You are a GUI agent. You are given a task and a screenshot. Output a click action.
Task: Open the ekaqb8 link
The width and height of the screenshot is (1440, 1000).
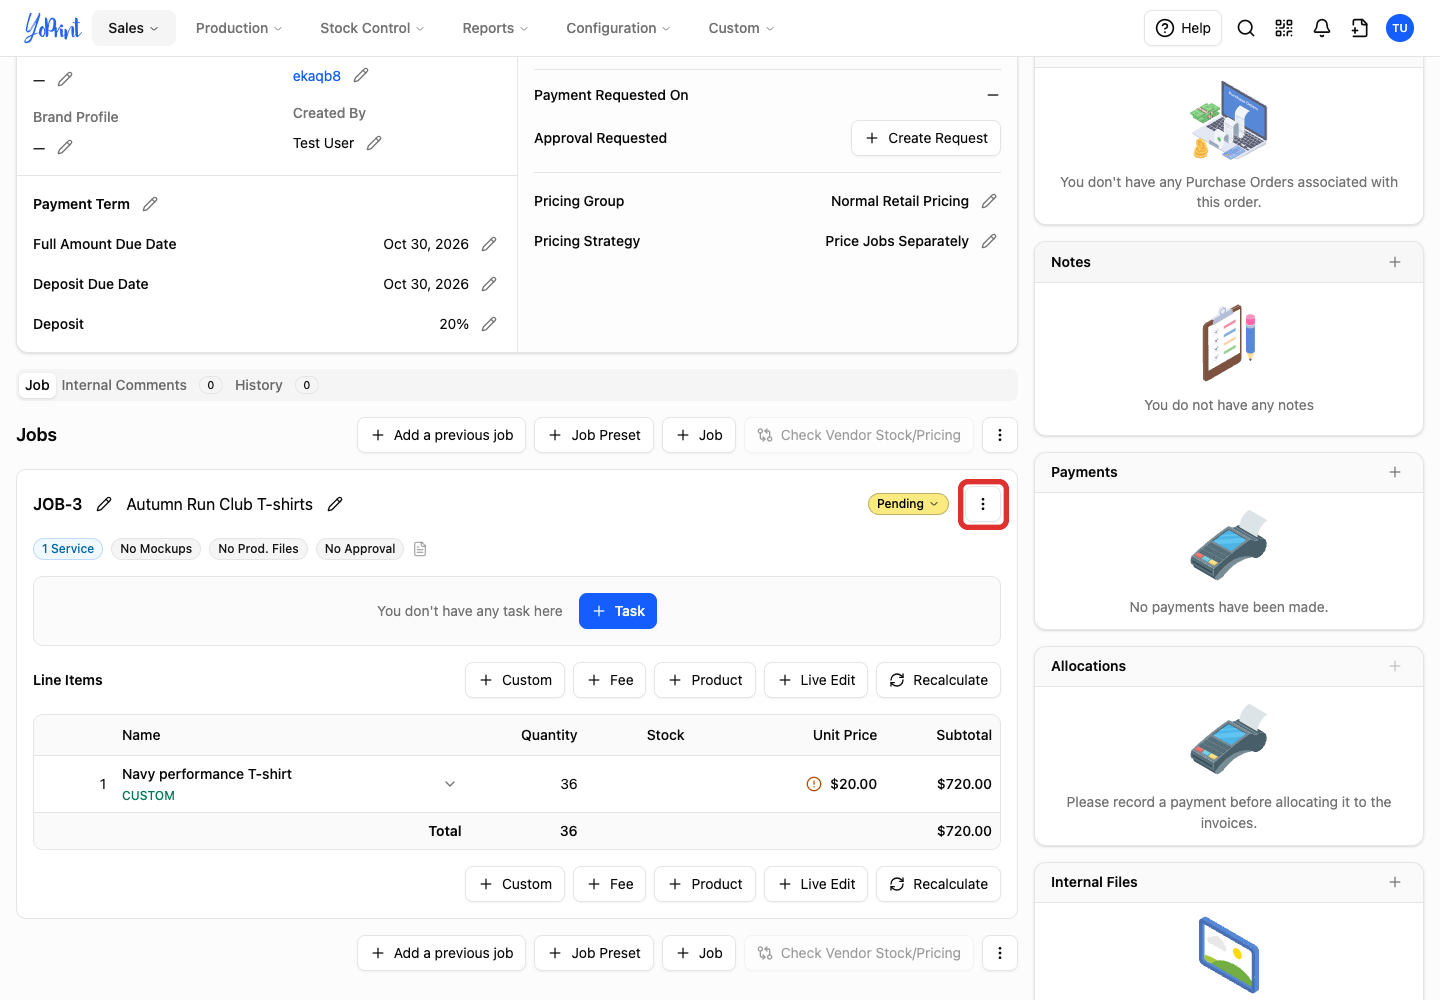click(317, 76)
